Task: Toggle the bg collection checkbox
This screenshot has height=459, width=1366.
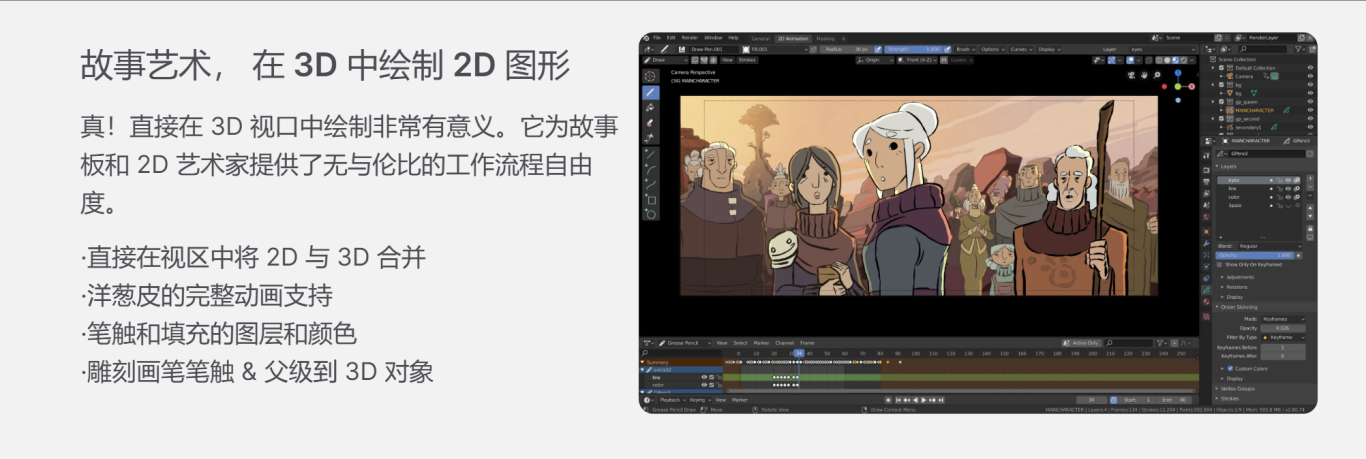Action: click(x=1221, y=85)
